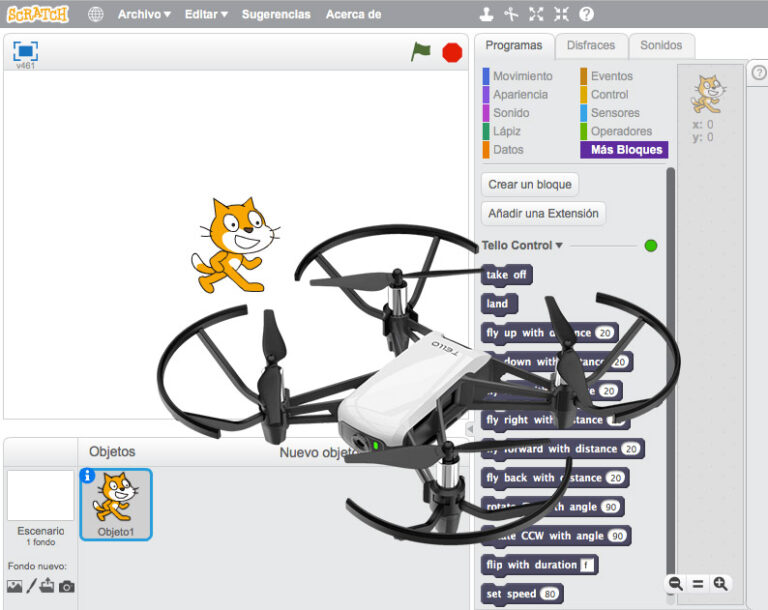Select the shrink sprite tool
768x610 pixels.
click(x=561, y=14)
